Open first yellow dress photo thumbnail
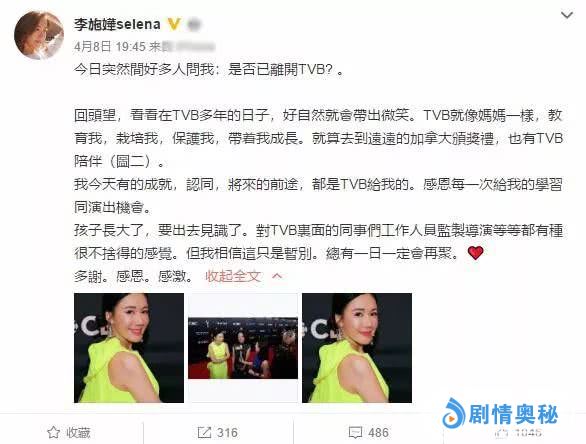Image resolution: width=586 pixels, height=444 pixels. 129,348
